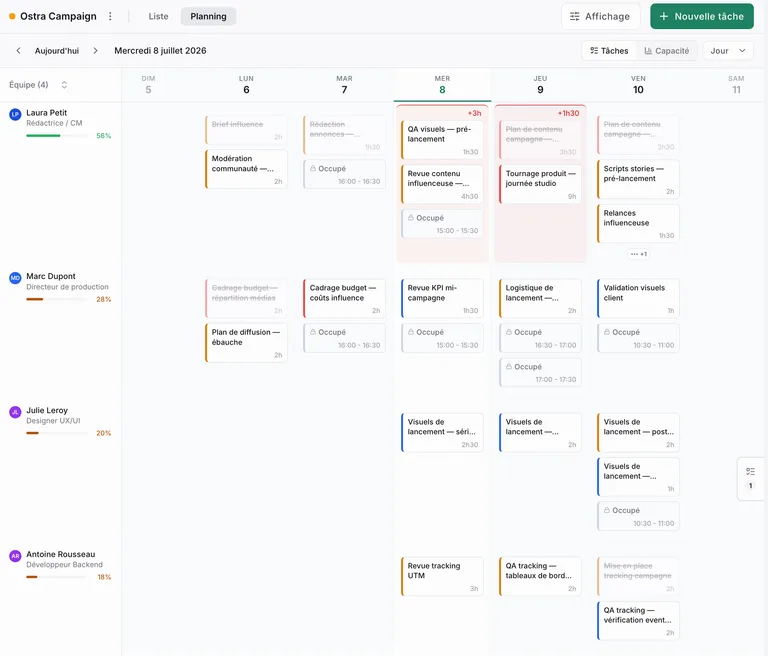This screenshot has width=768, height=656.
Task: Open the Modération communauté task card
Action: (x=246, y=169)
